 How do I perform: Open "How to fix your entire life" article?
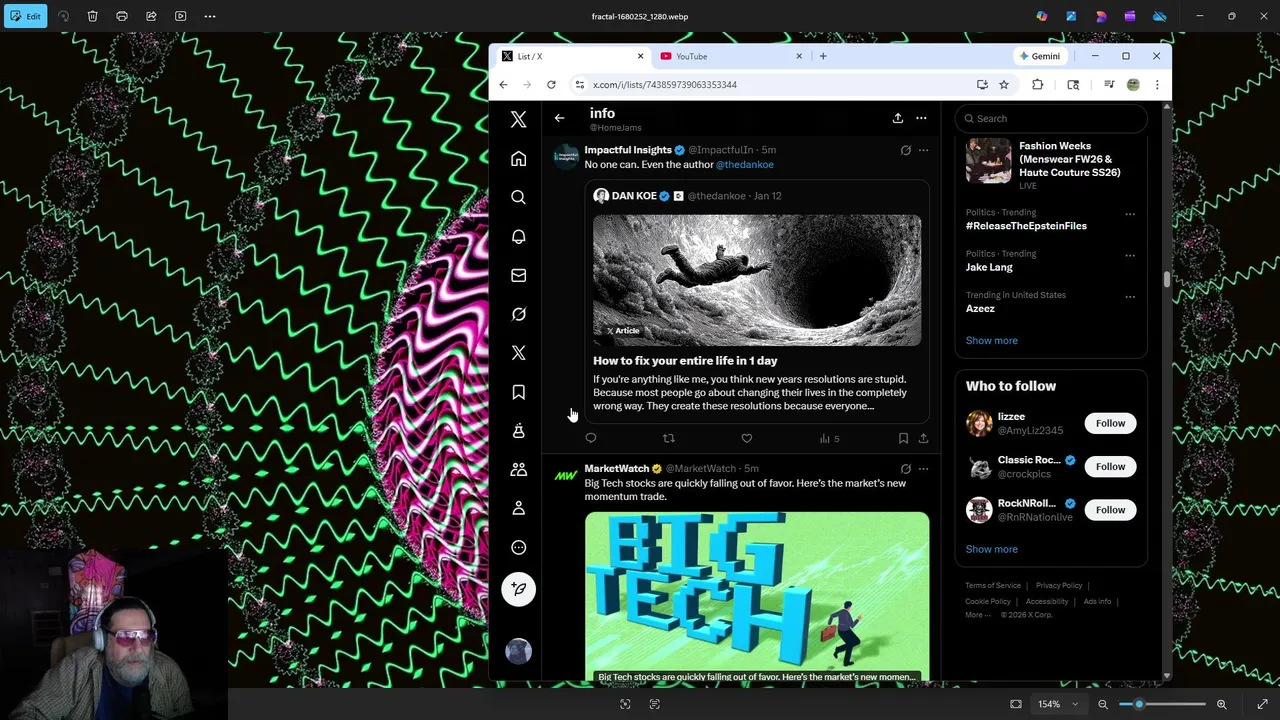coord(685,360)
